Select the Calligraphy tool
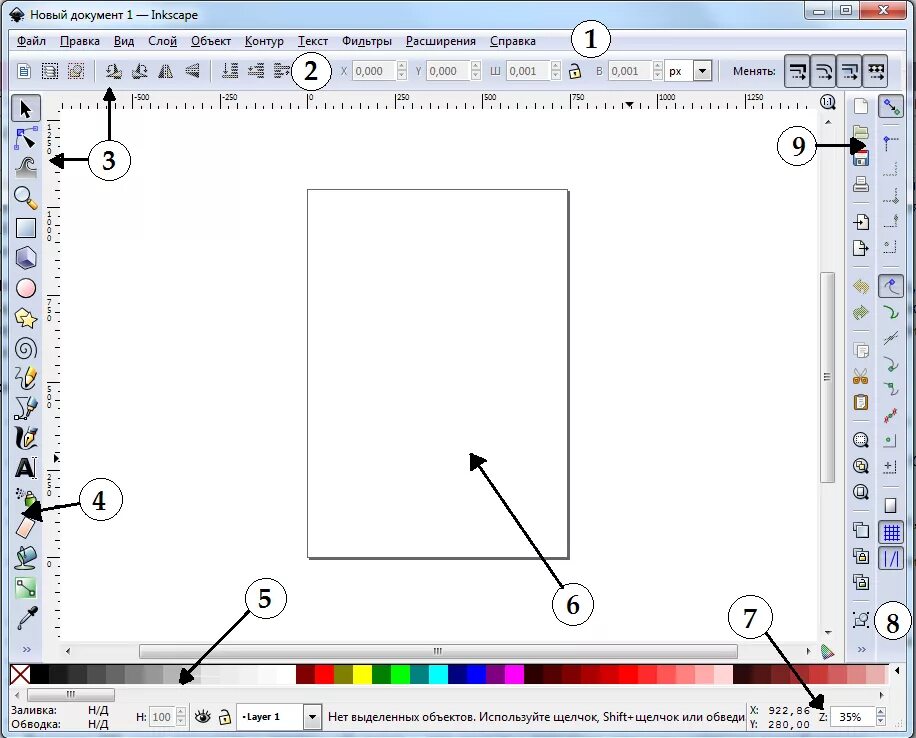The image size is (916, 738). coord(26,438)
